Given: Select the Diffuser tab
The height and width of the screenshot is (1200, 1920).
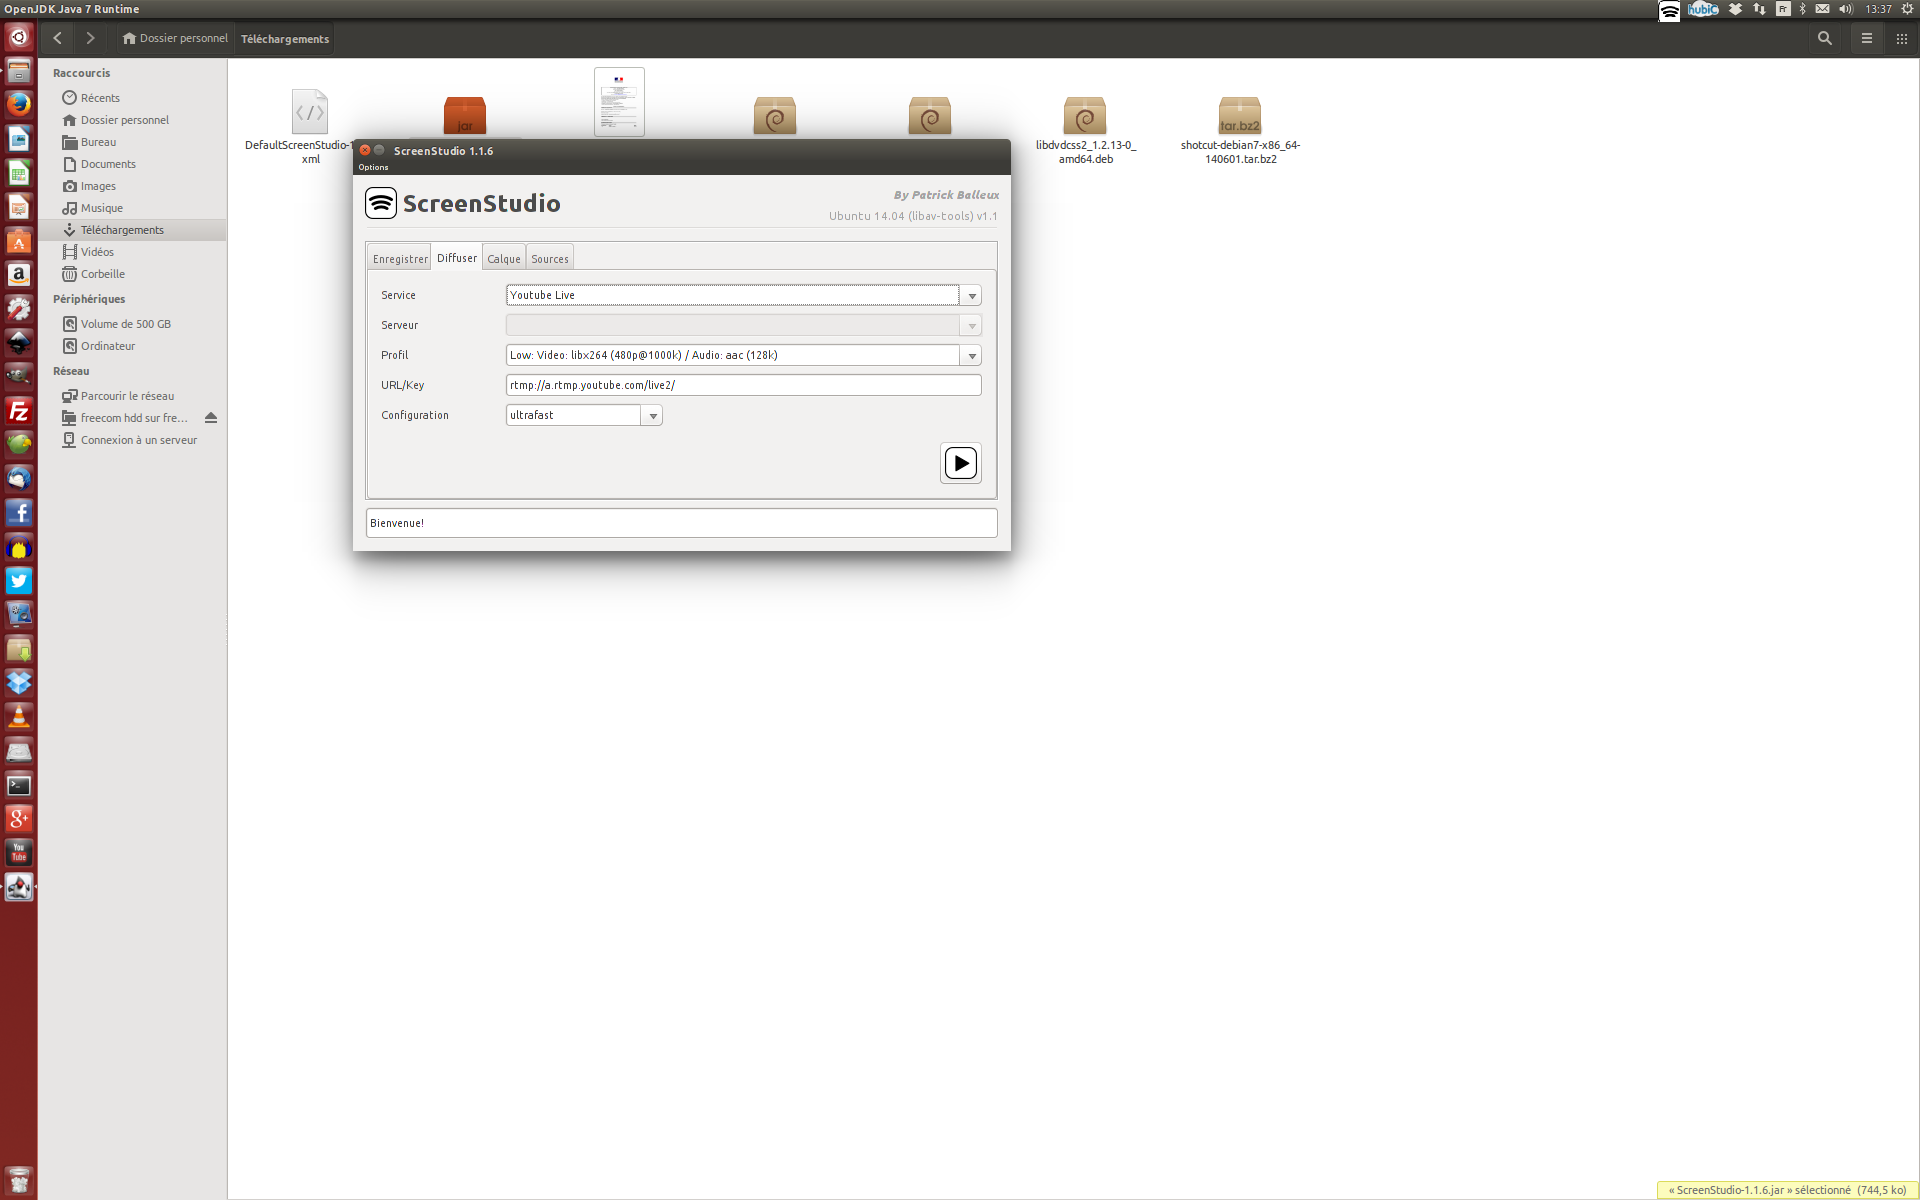Looking at the screenshot, I should pos(457,257).
